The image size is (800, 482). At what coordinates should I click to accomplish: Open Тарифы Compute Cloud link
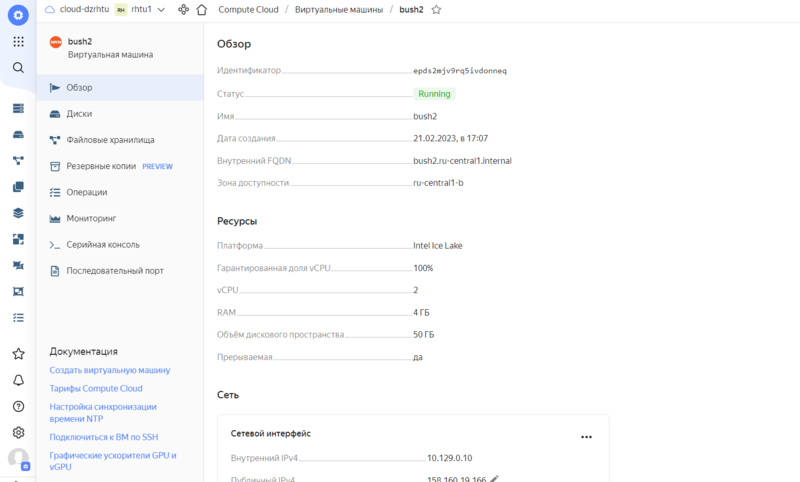point(96,389)
